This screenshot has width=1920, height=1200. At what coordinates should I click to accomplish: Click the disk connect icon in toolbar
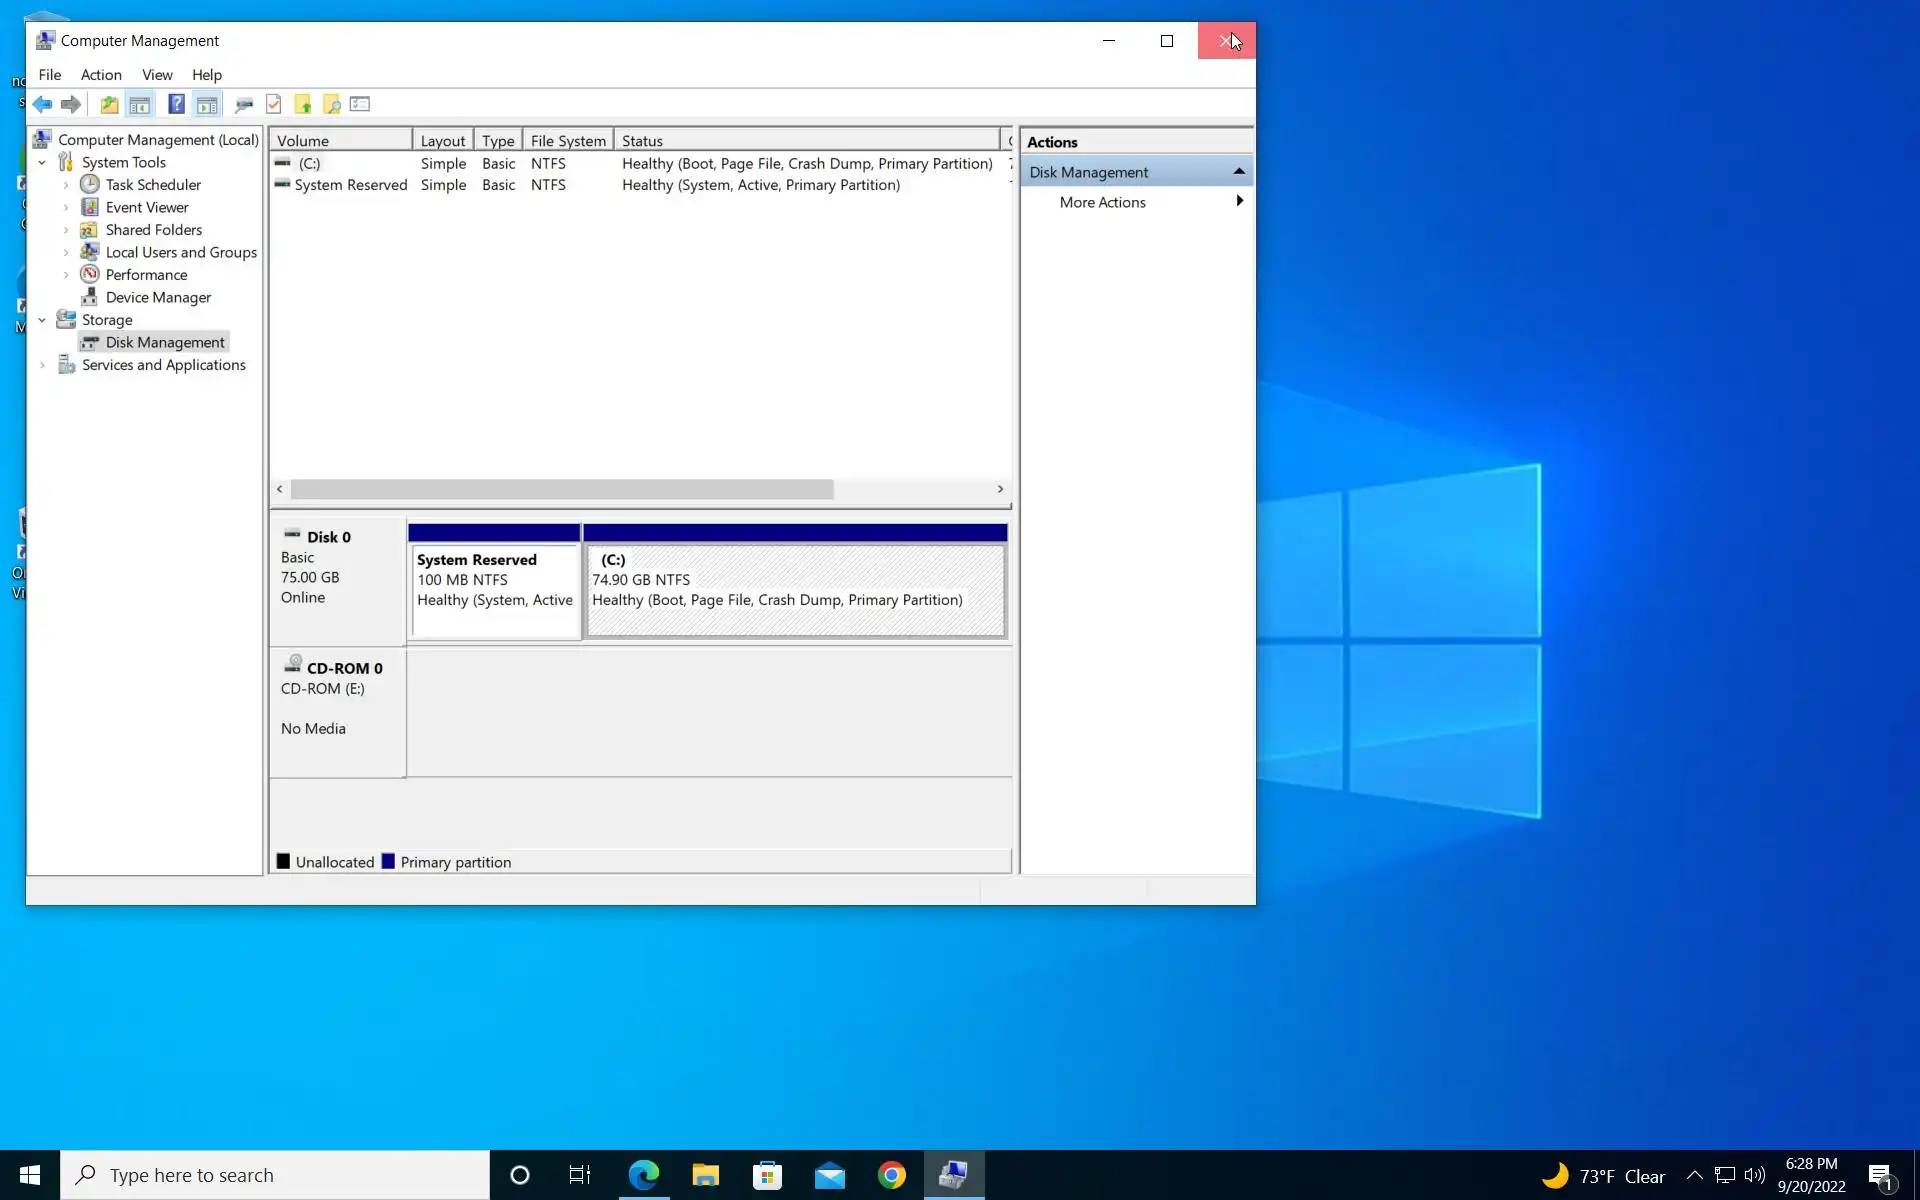point(244,104)
